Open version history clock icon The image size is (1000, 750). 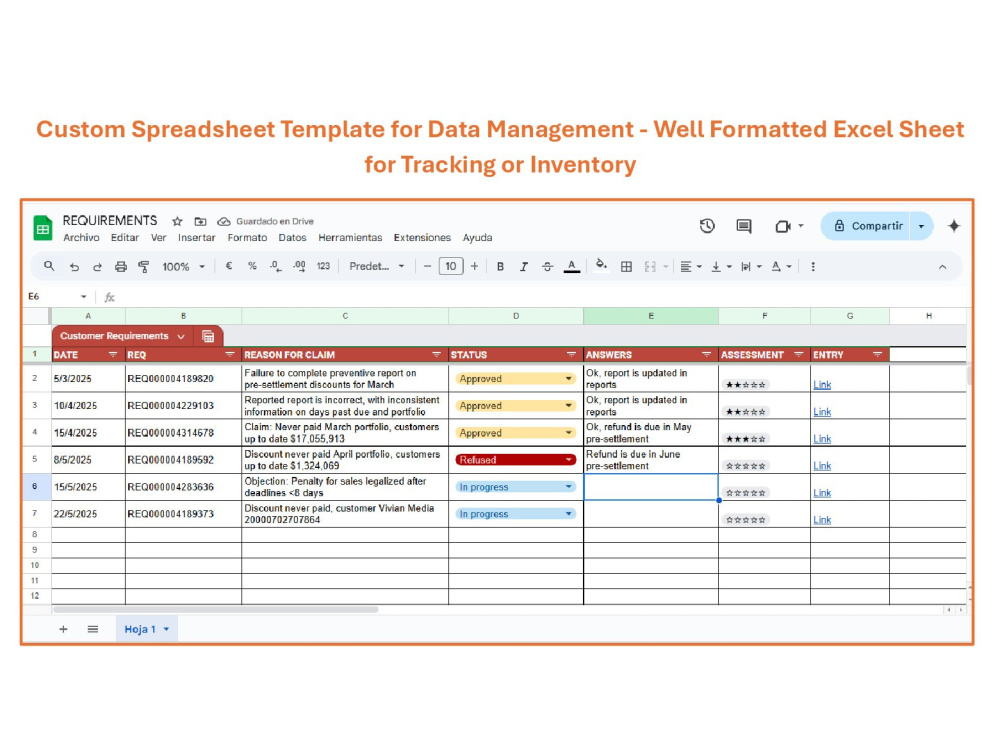coord(707,226)
